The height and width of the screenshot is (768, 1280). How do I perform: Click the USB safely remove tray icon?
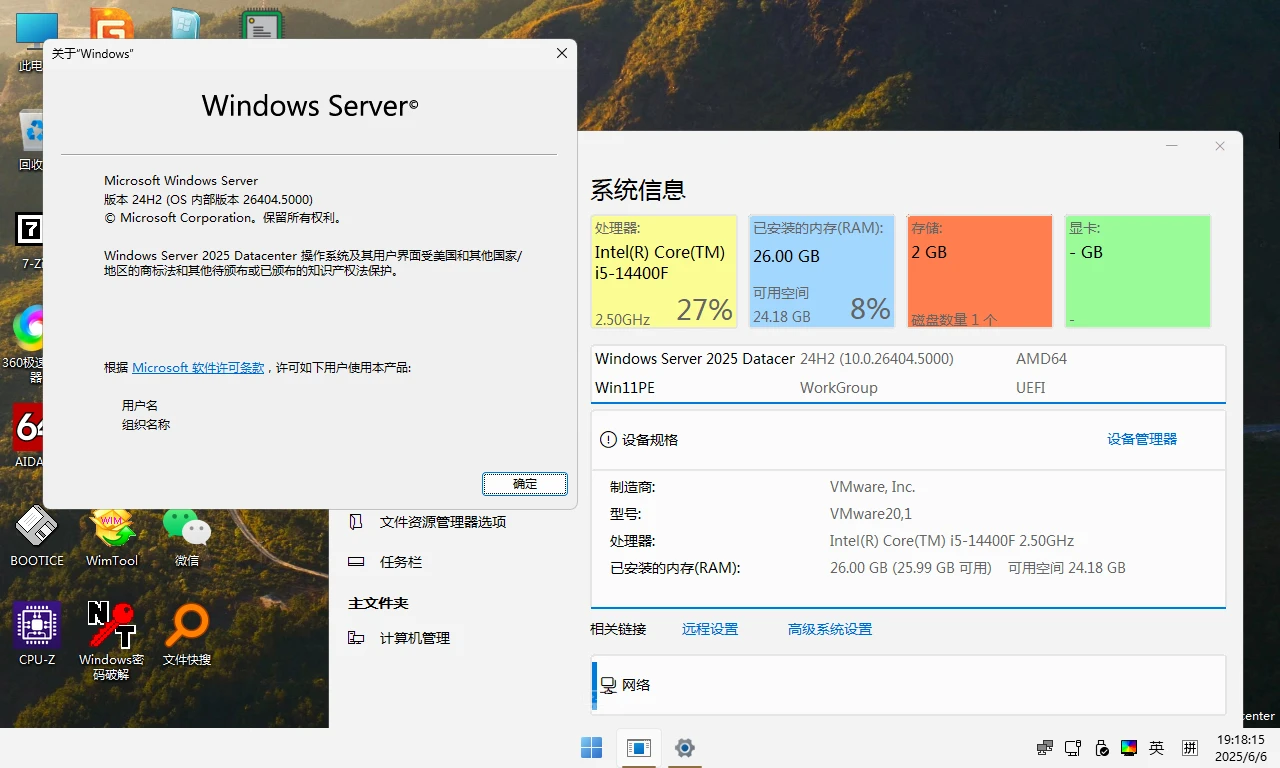click(1102, 747)
